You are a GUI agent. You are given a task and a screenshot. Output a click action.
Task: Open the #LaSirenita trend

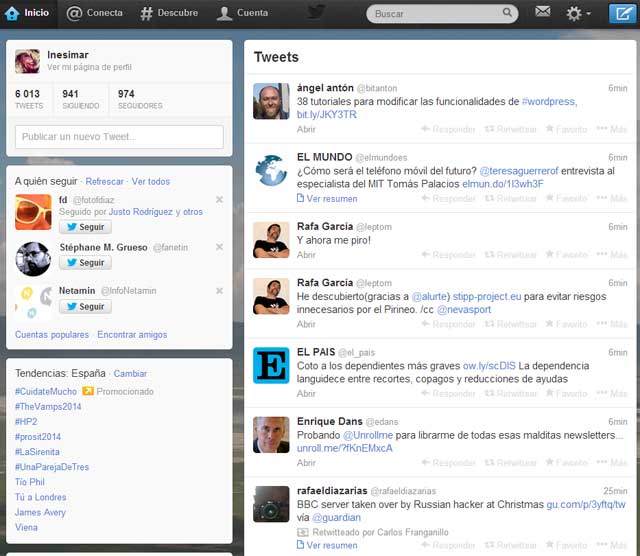(37, 452)
